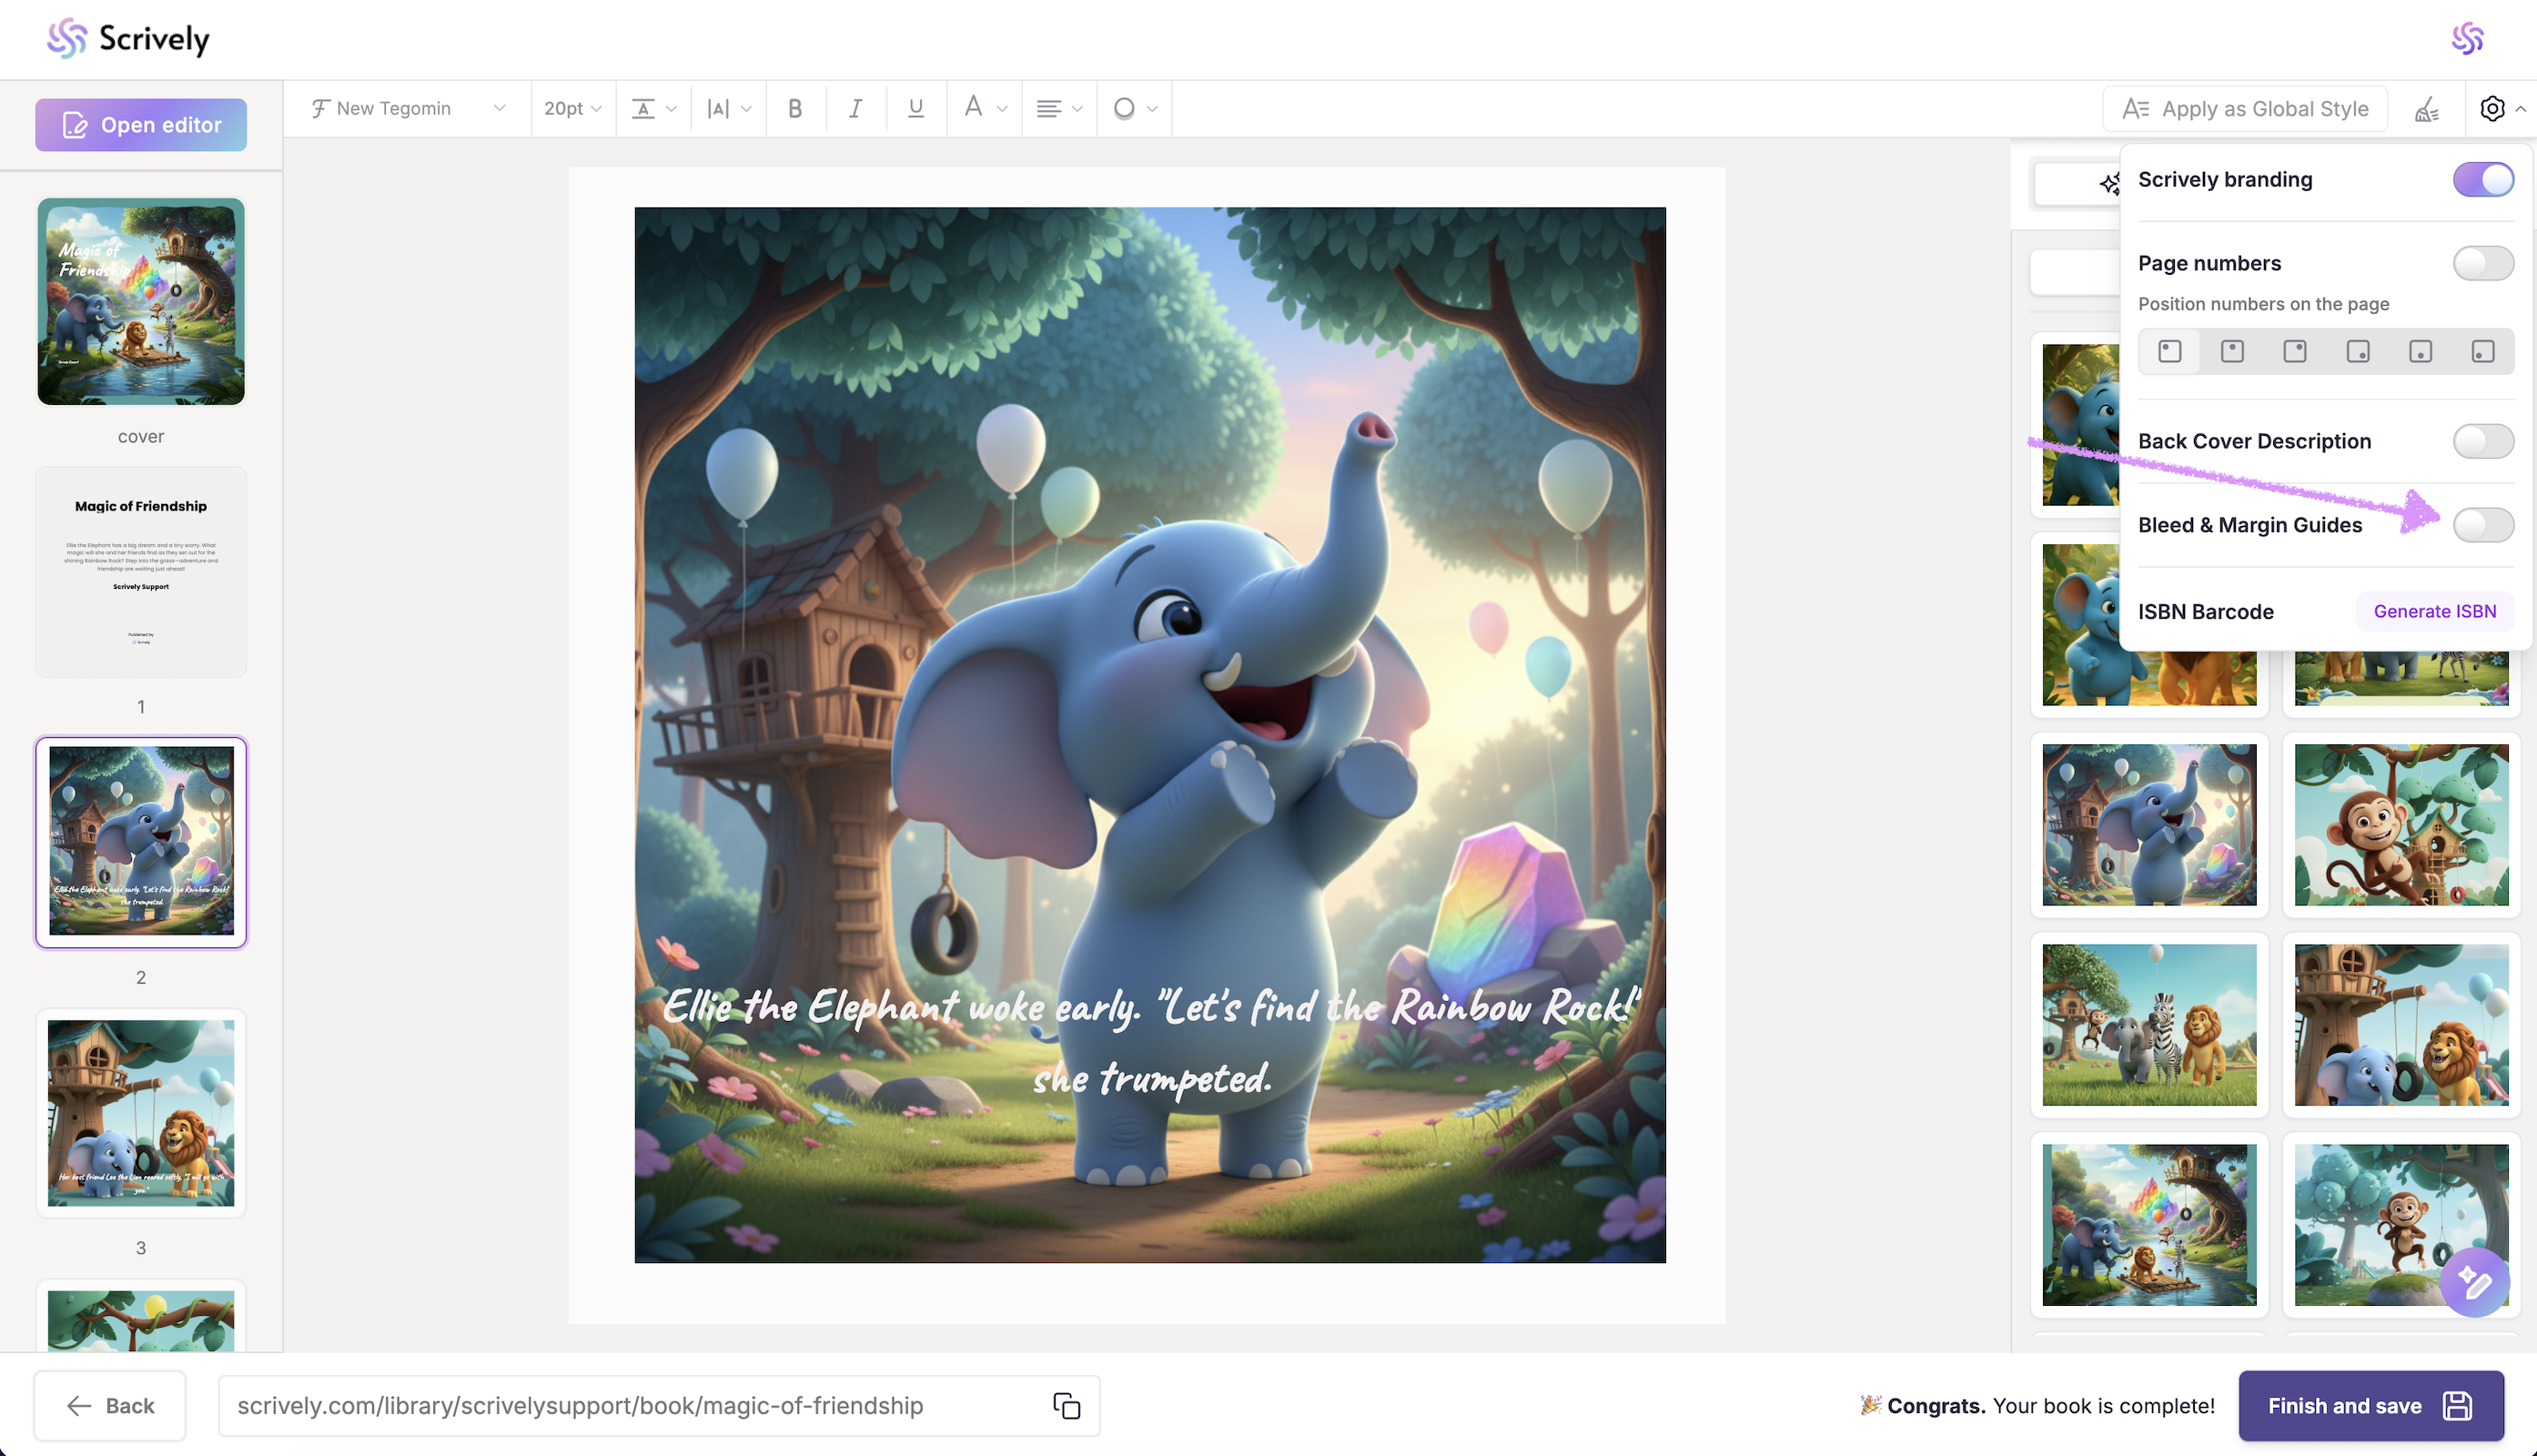Disable the Scrively branding toggle

2482,179
